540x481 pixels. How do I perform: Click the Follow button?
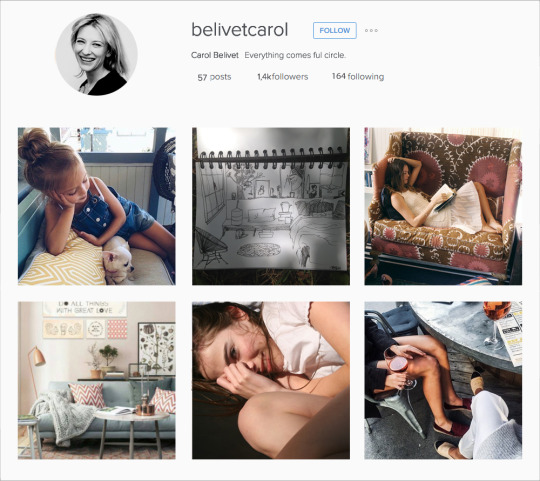[x=334, y=30]
